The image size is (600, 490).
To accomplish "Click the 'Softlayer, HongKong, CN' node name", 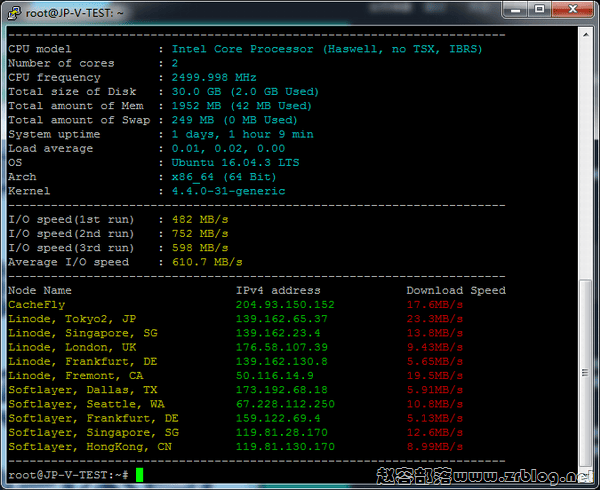I will pos(90,446).
